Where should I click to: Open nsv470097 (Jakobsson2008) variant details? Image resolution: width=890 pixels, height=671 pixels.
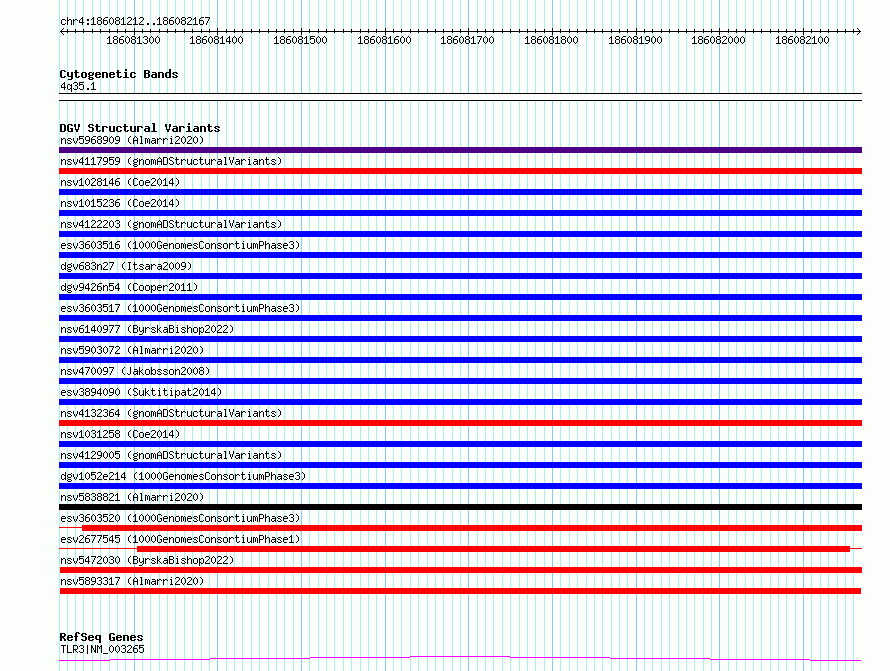pyautogui.click(x=135, y=371)
